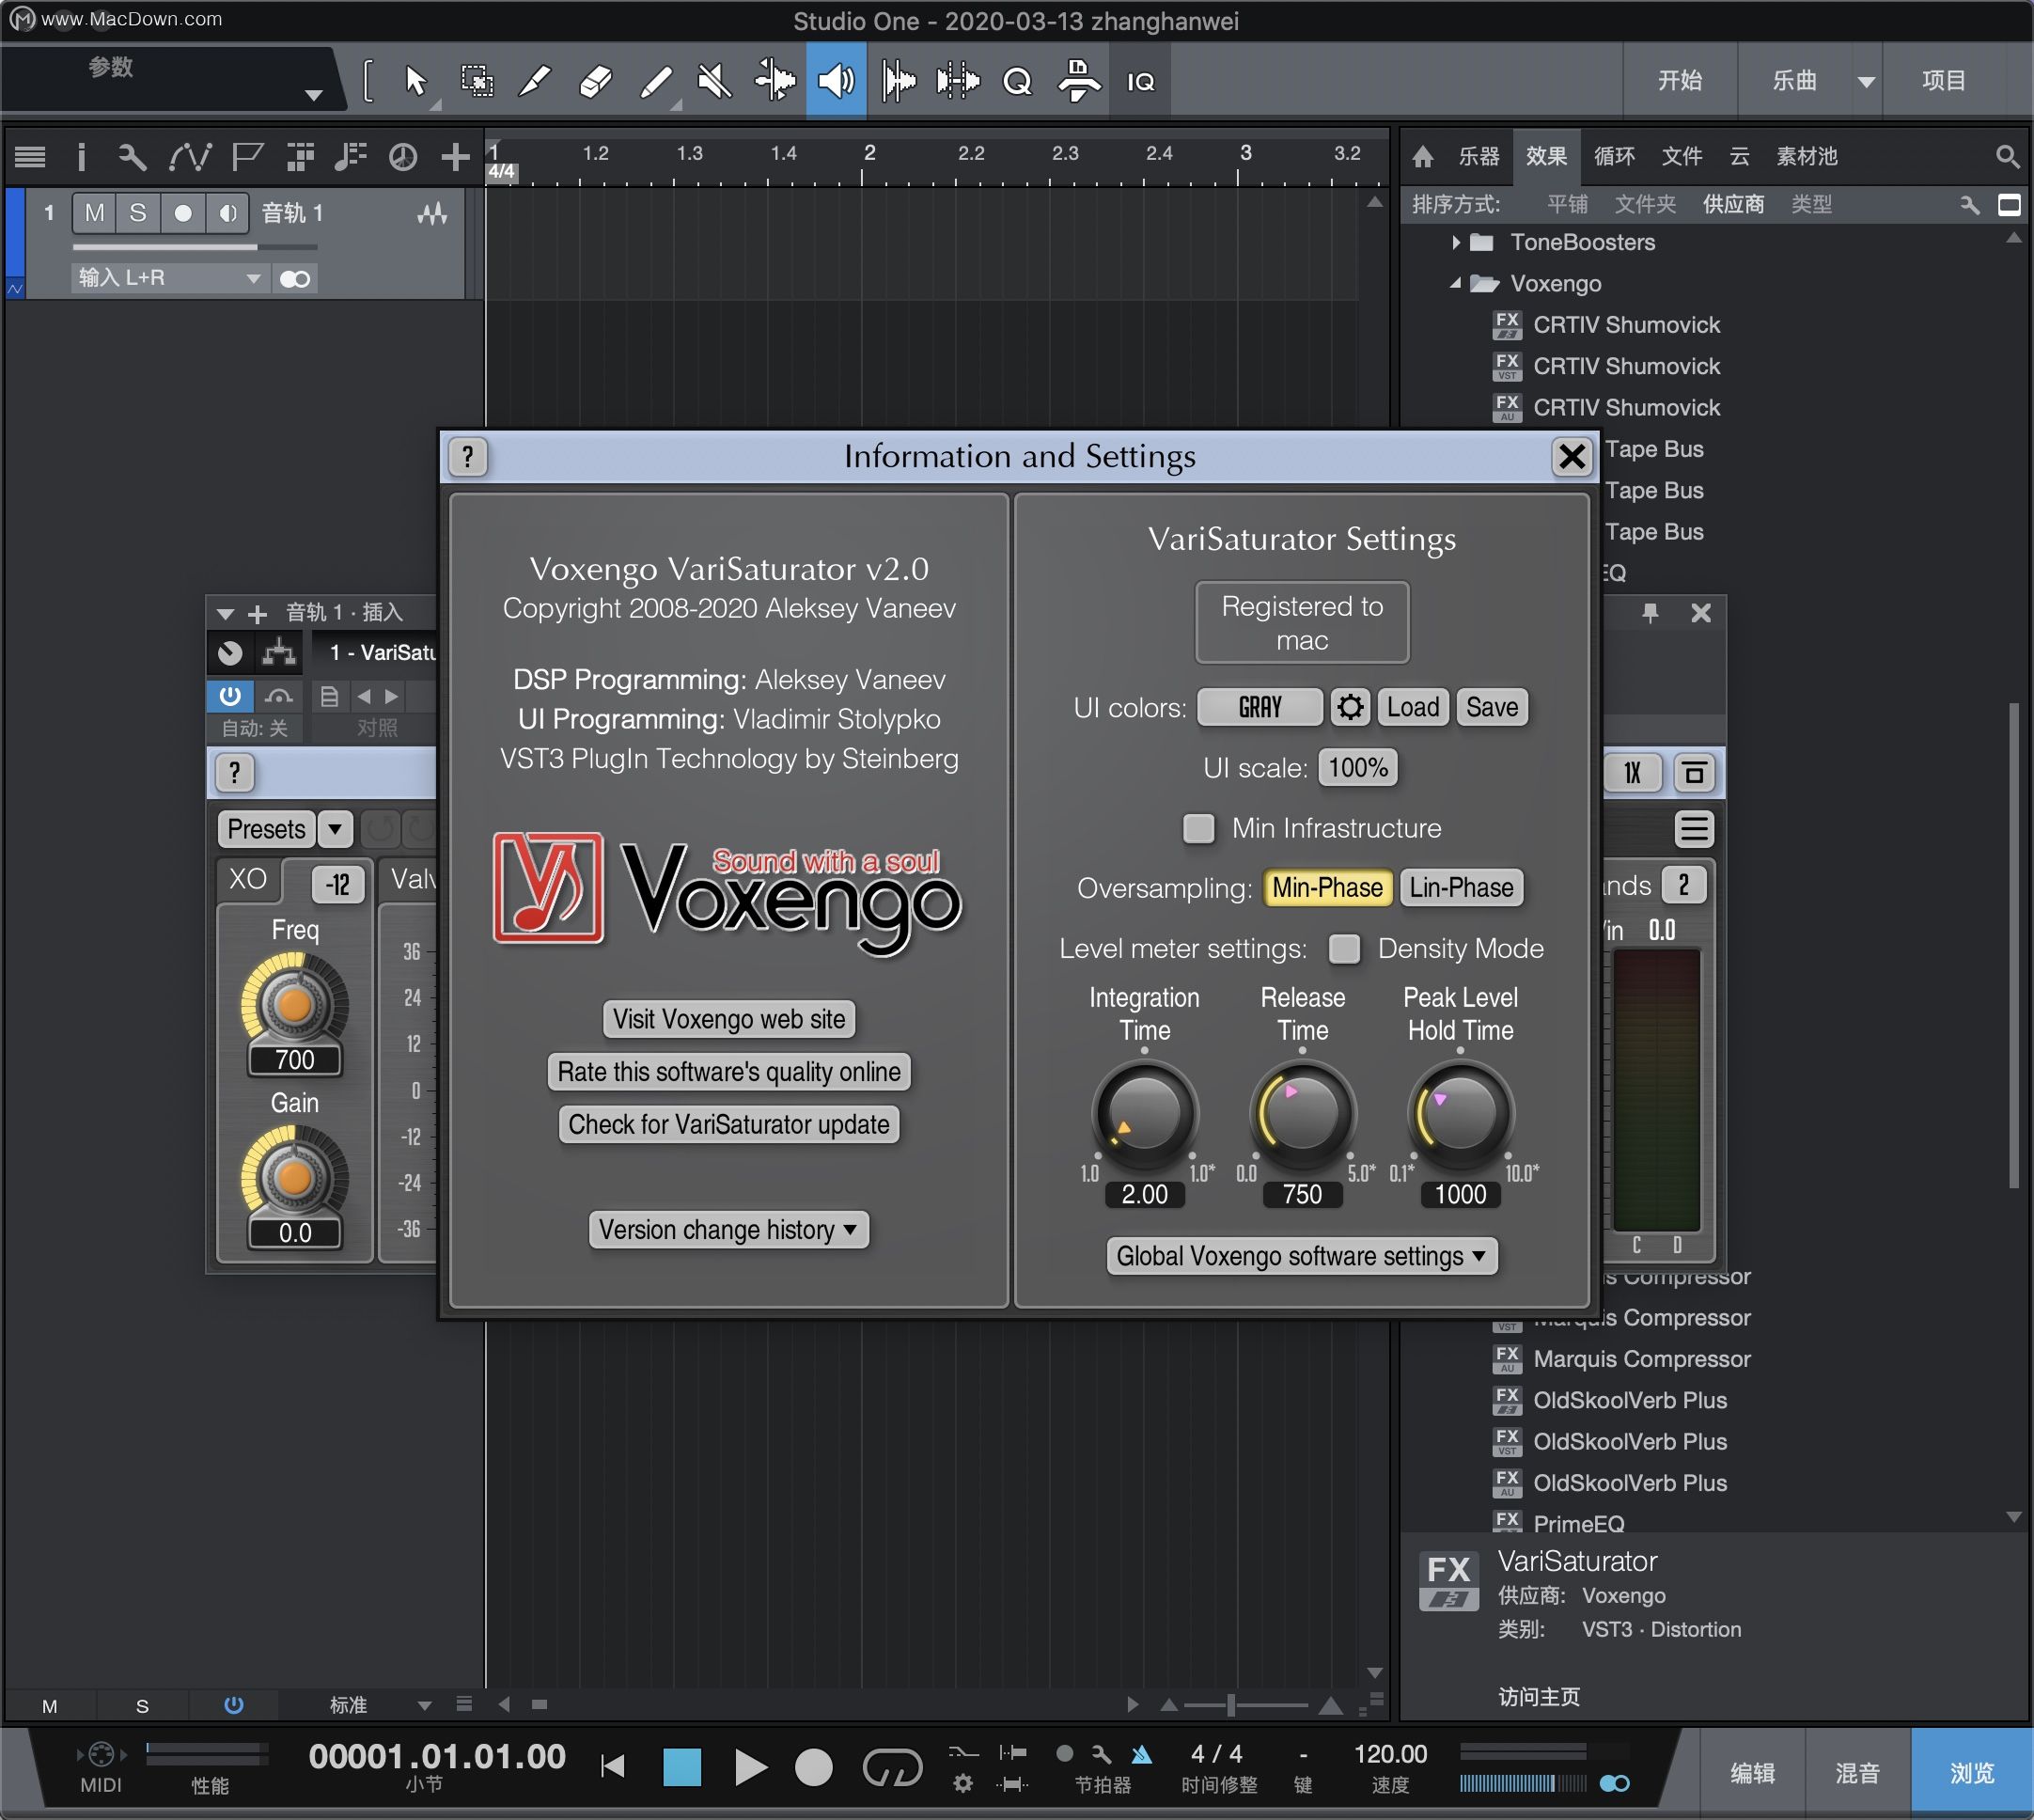The image size is (2034, 1820).
Task: Mute track 音轨 1
Action: tap(94, 213)
